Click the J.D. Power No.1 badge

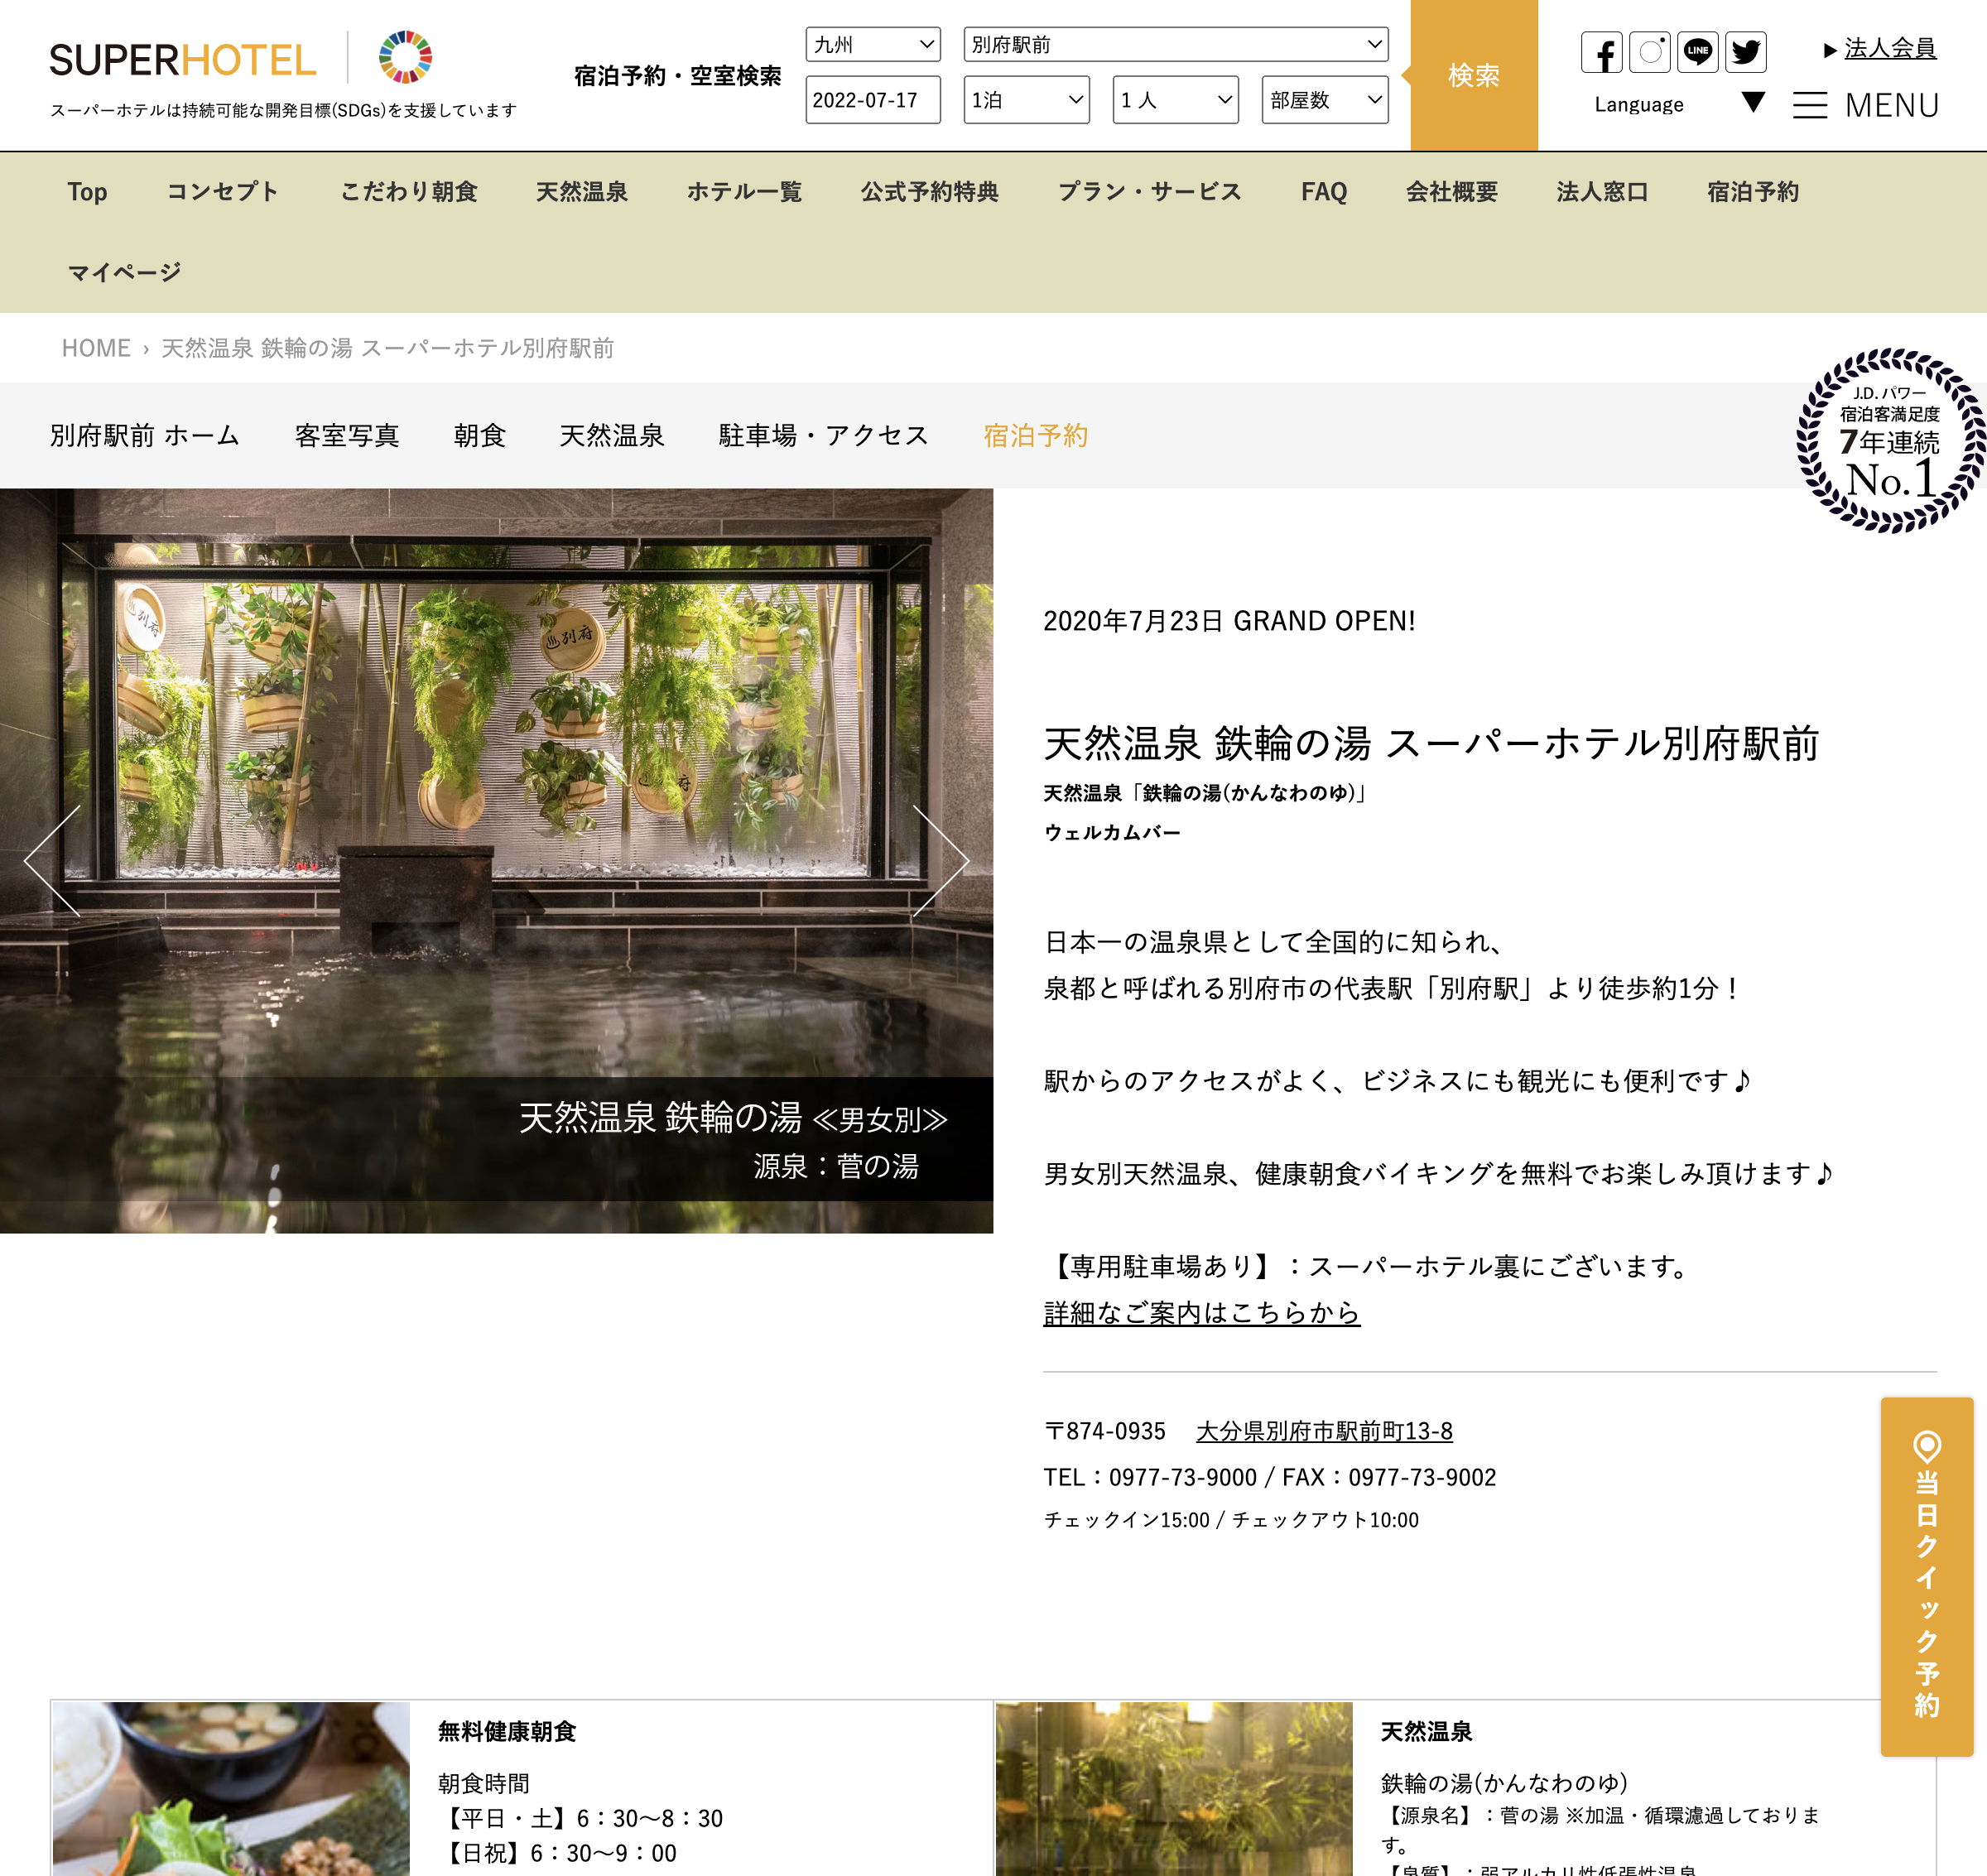click(x=1889, y=441)
